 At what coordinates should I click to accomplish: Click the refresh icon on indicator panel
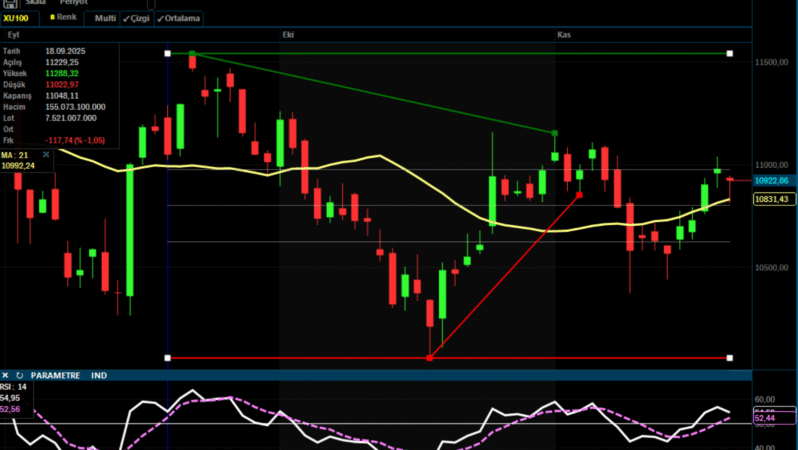[19, 376]
